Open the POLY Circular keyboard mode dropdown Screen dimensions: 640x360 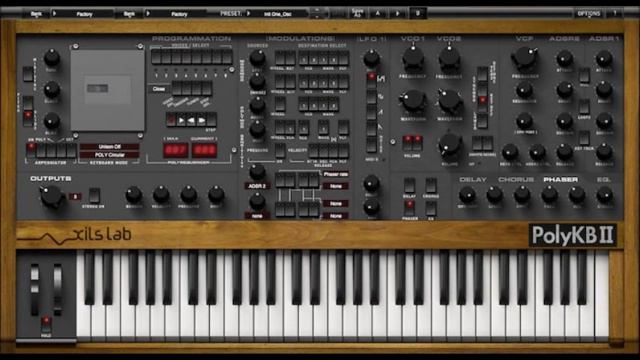[x=109, y=155]
